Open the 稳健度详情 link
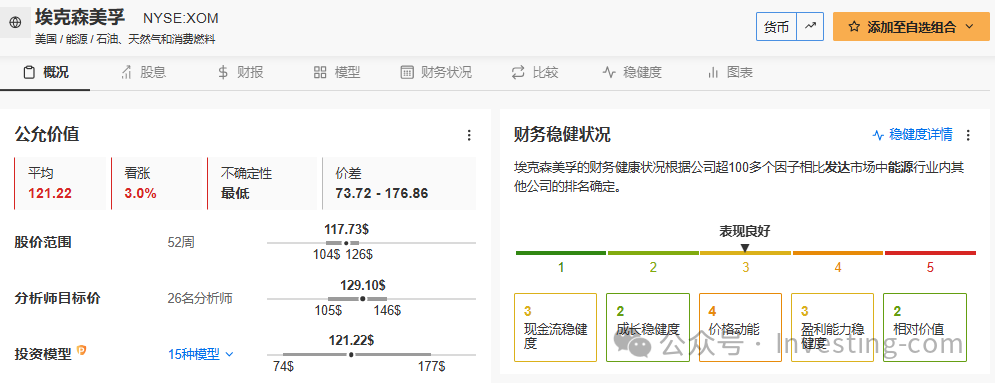The width and height of the screenshot is (995, 383). point(920,134)
